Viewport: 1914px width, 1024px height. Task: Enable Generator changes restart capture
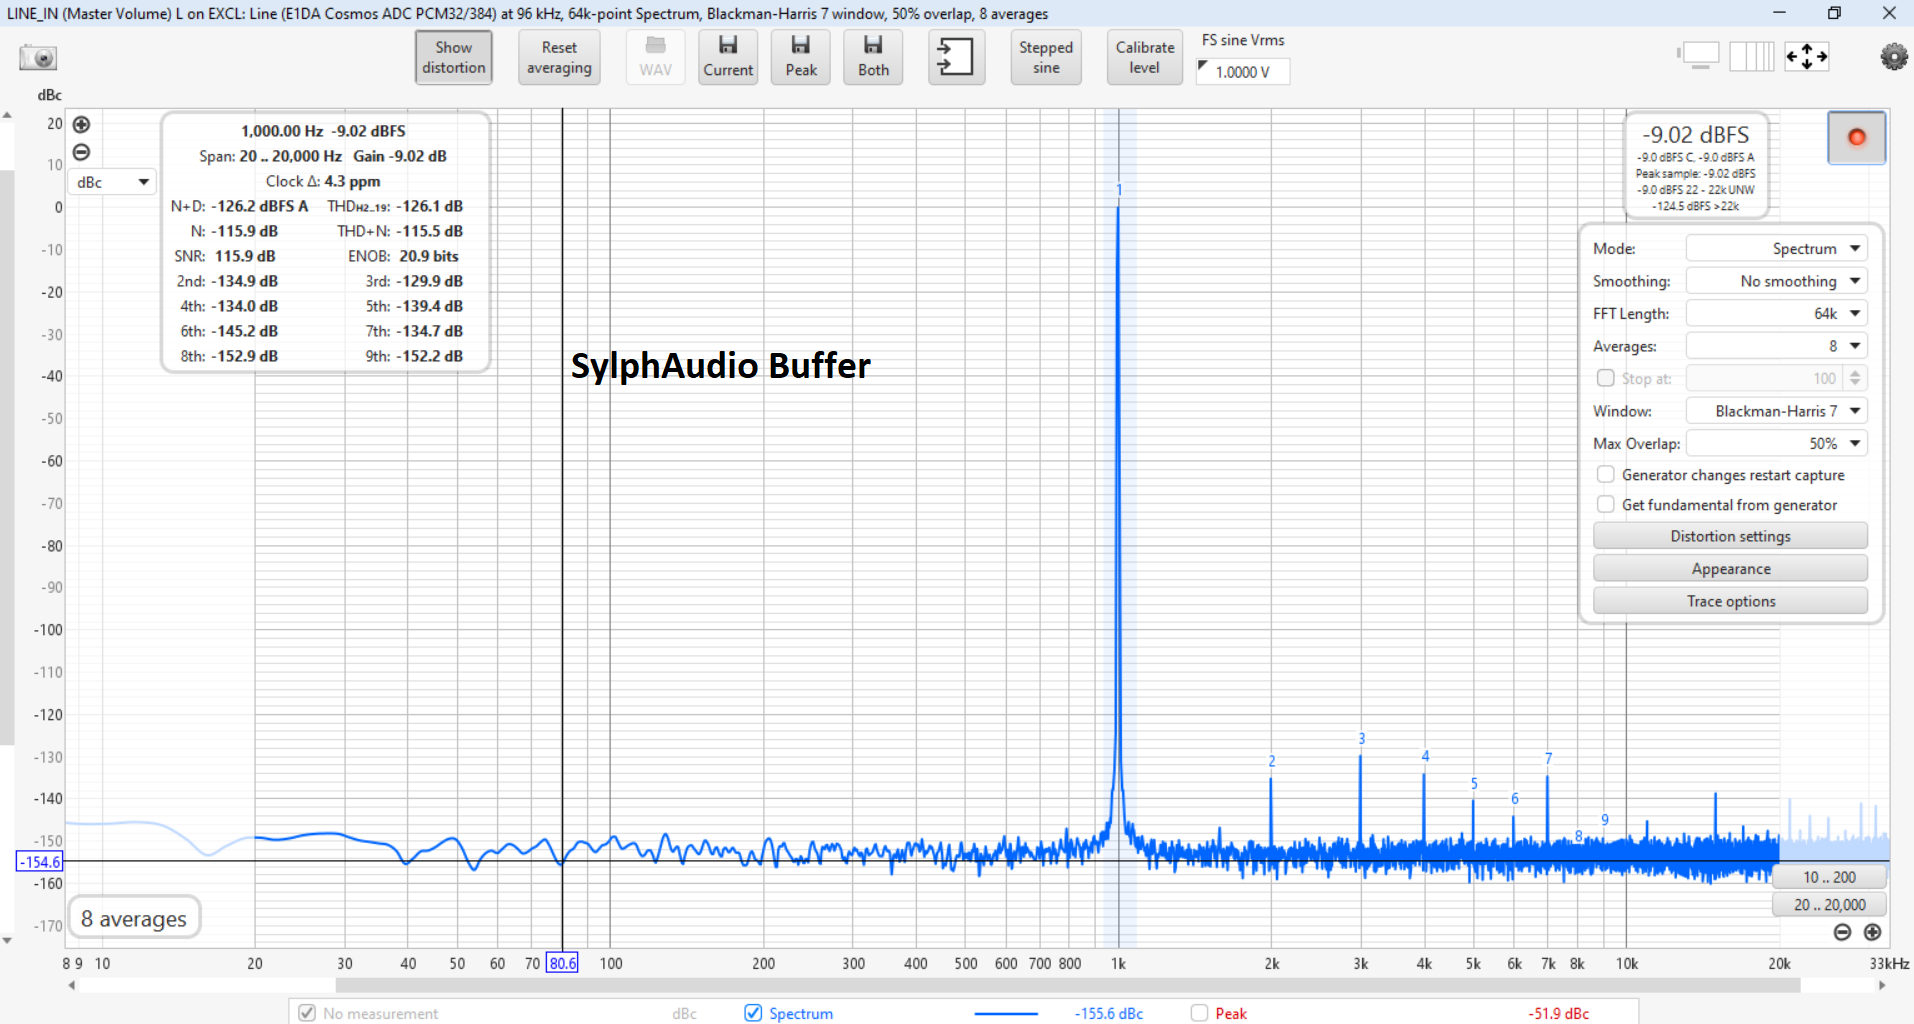click(1605, 475)
